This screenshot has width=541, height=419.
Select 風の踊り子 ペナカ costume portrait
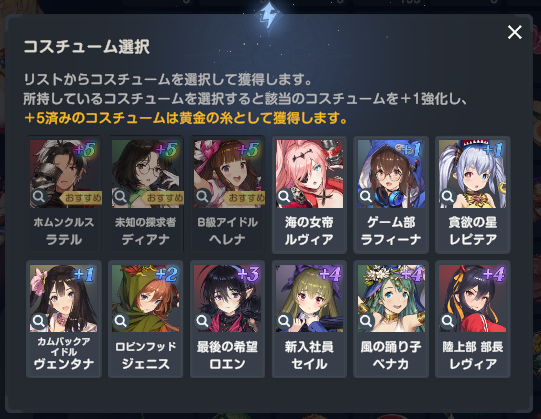(391, 299)
